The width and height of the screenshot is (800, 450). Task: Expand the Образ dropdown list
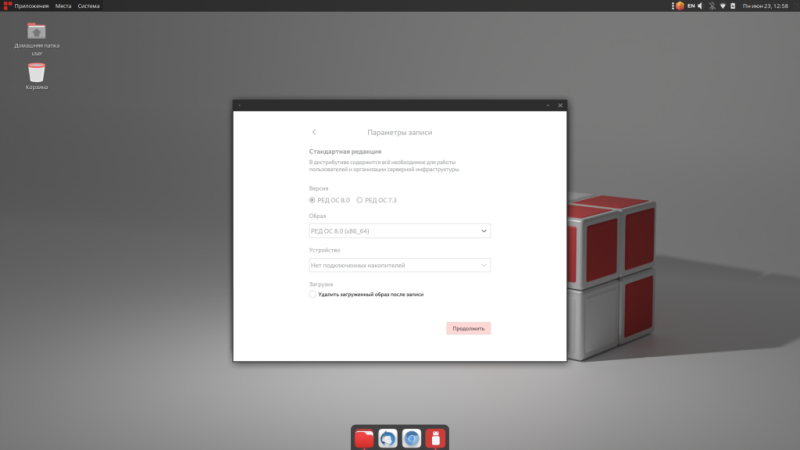399,231
